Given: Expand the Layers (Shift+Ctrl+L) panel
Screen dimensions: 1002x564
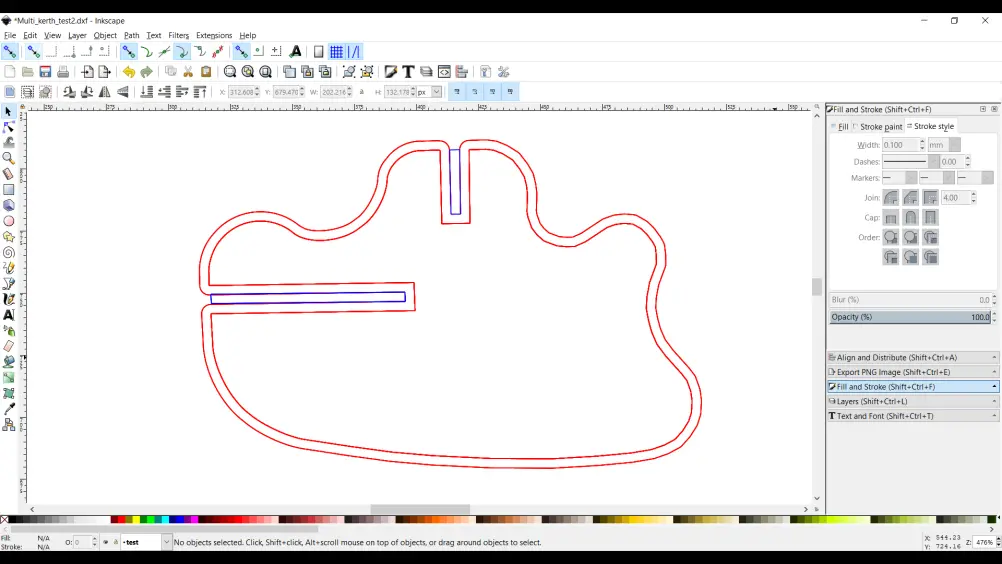Looking at the screenshot, I should (x=913, y=401).
